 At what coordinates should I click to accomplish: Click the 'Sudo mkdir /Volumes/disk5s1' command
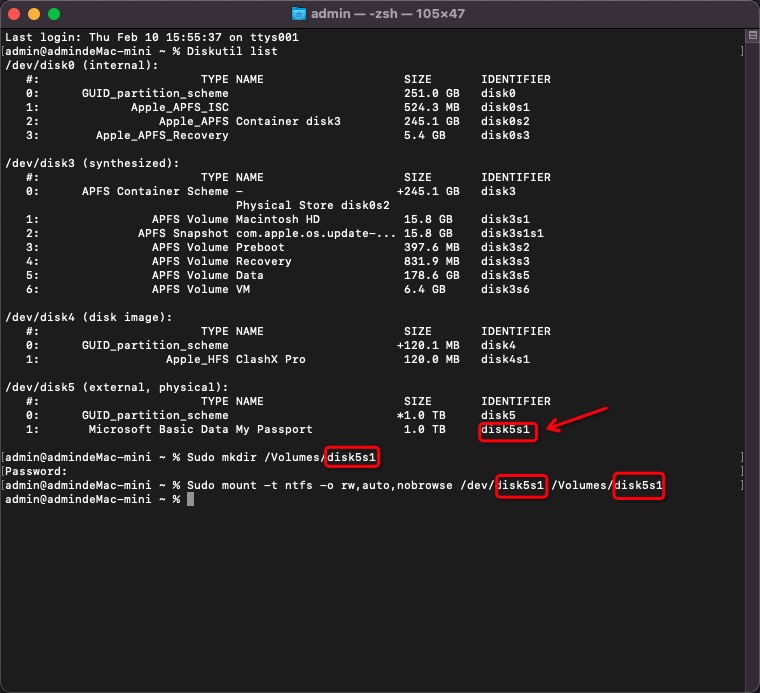pos(281,457)
